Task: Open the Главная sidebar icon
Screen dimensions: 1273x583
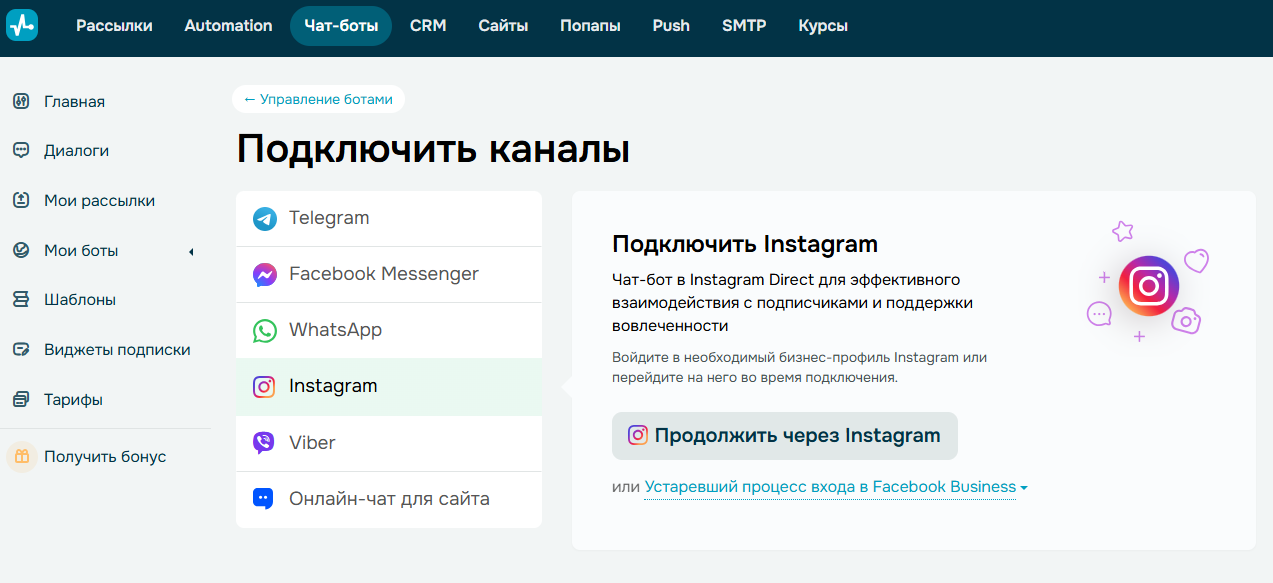Action: tap(21, 101)
